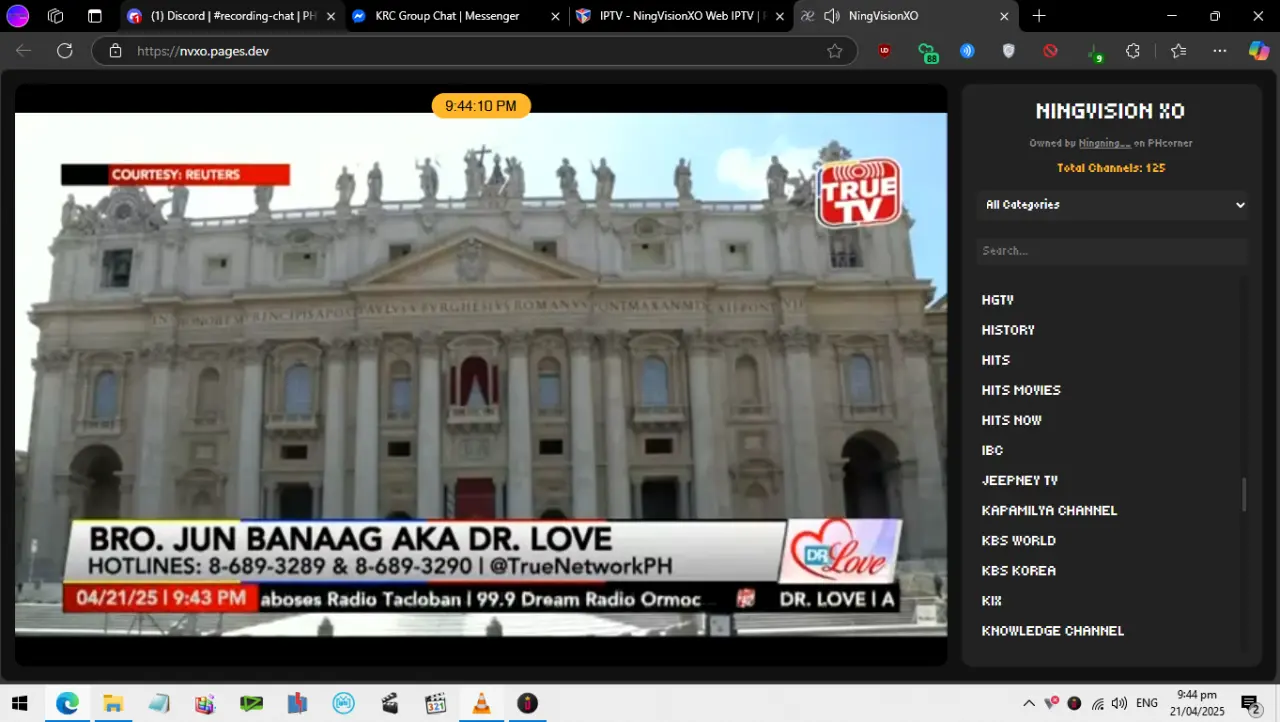Select KAPAMILYA CHANNEL from the list
Viewport: 1280px width, 722px height.
click(1049, 510)
